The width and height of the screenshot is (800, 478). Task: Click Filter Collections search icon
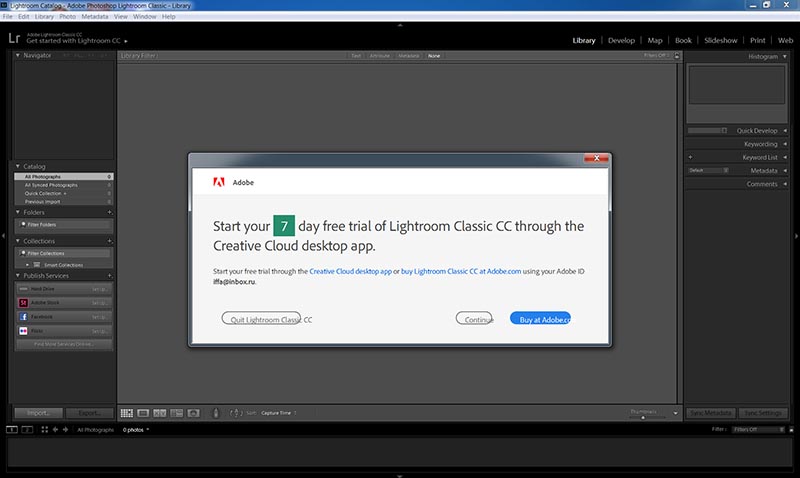tap(23, 253)
